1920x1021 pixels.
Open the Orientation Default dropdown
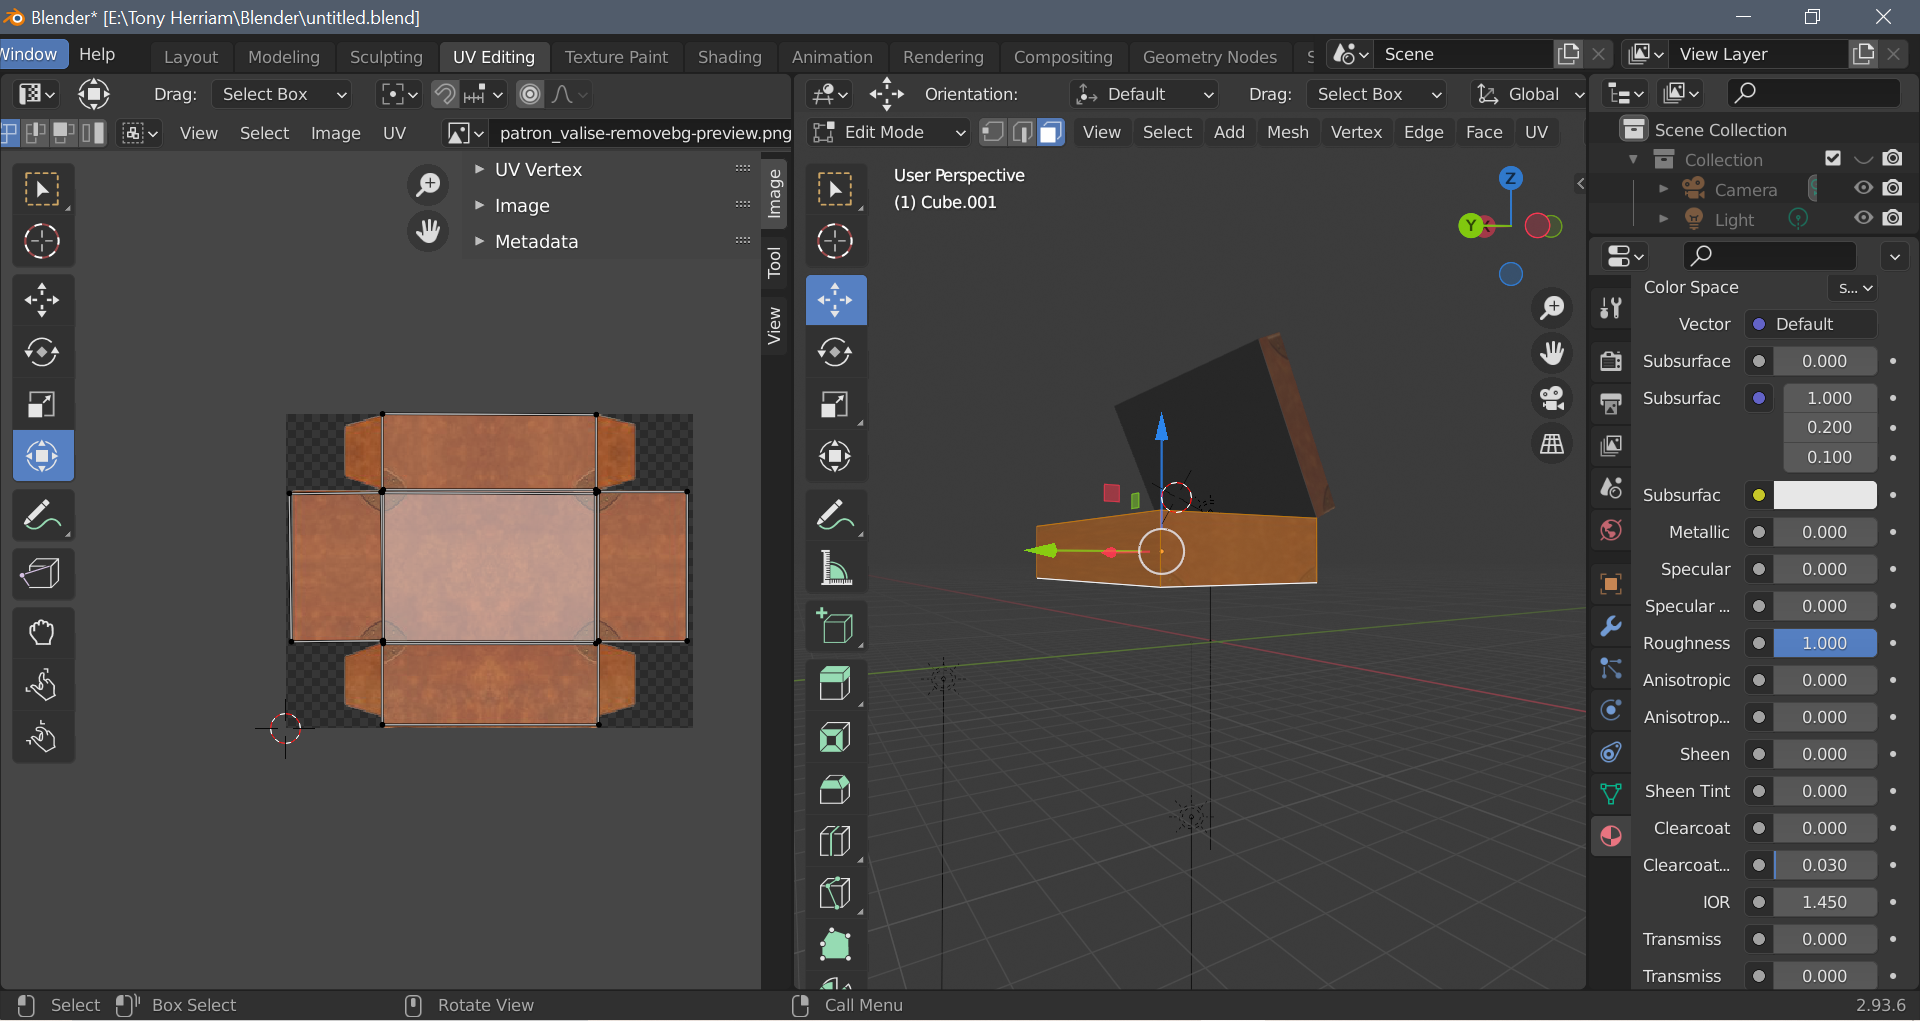coord(1144,94)
